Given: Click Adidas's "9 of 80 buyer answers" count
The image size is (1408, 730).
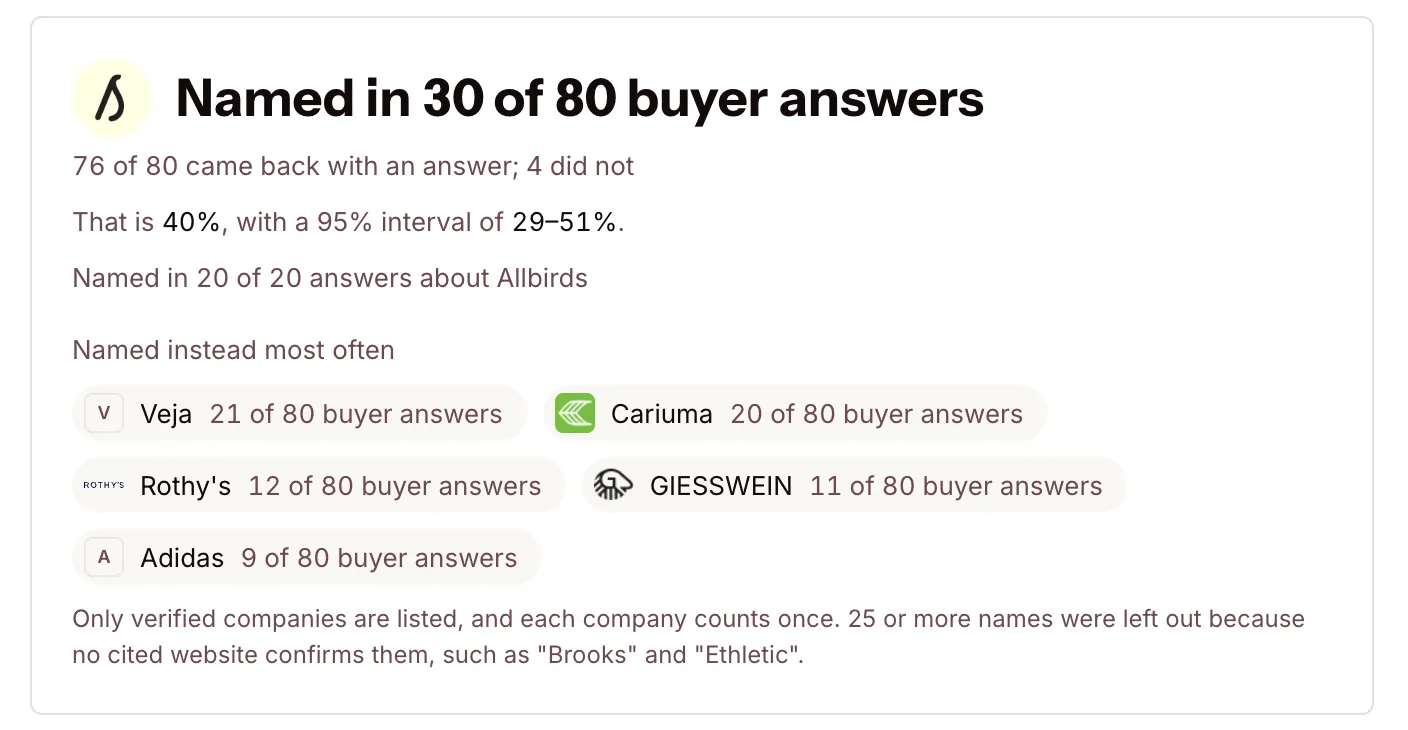Looking at the screenshot, I should coord(379,558).
